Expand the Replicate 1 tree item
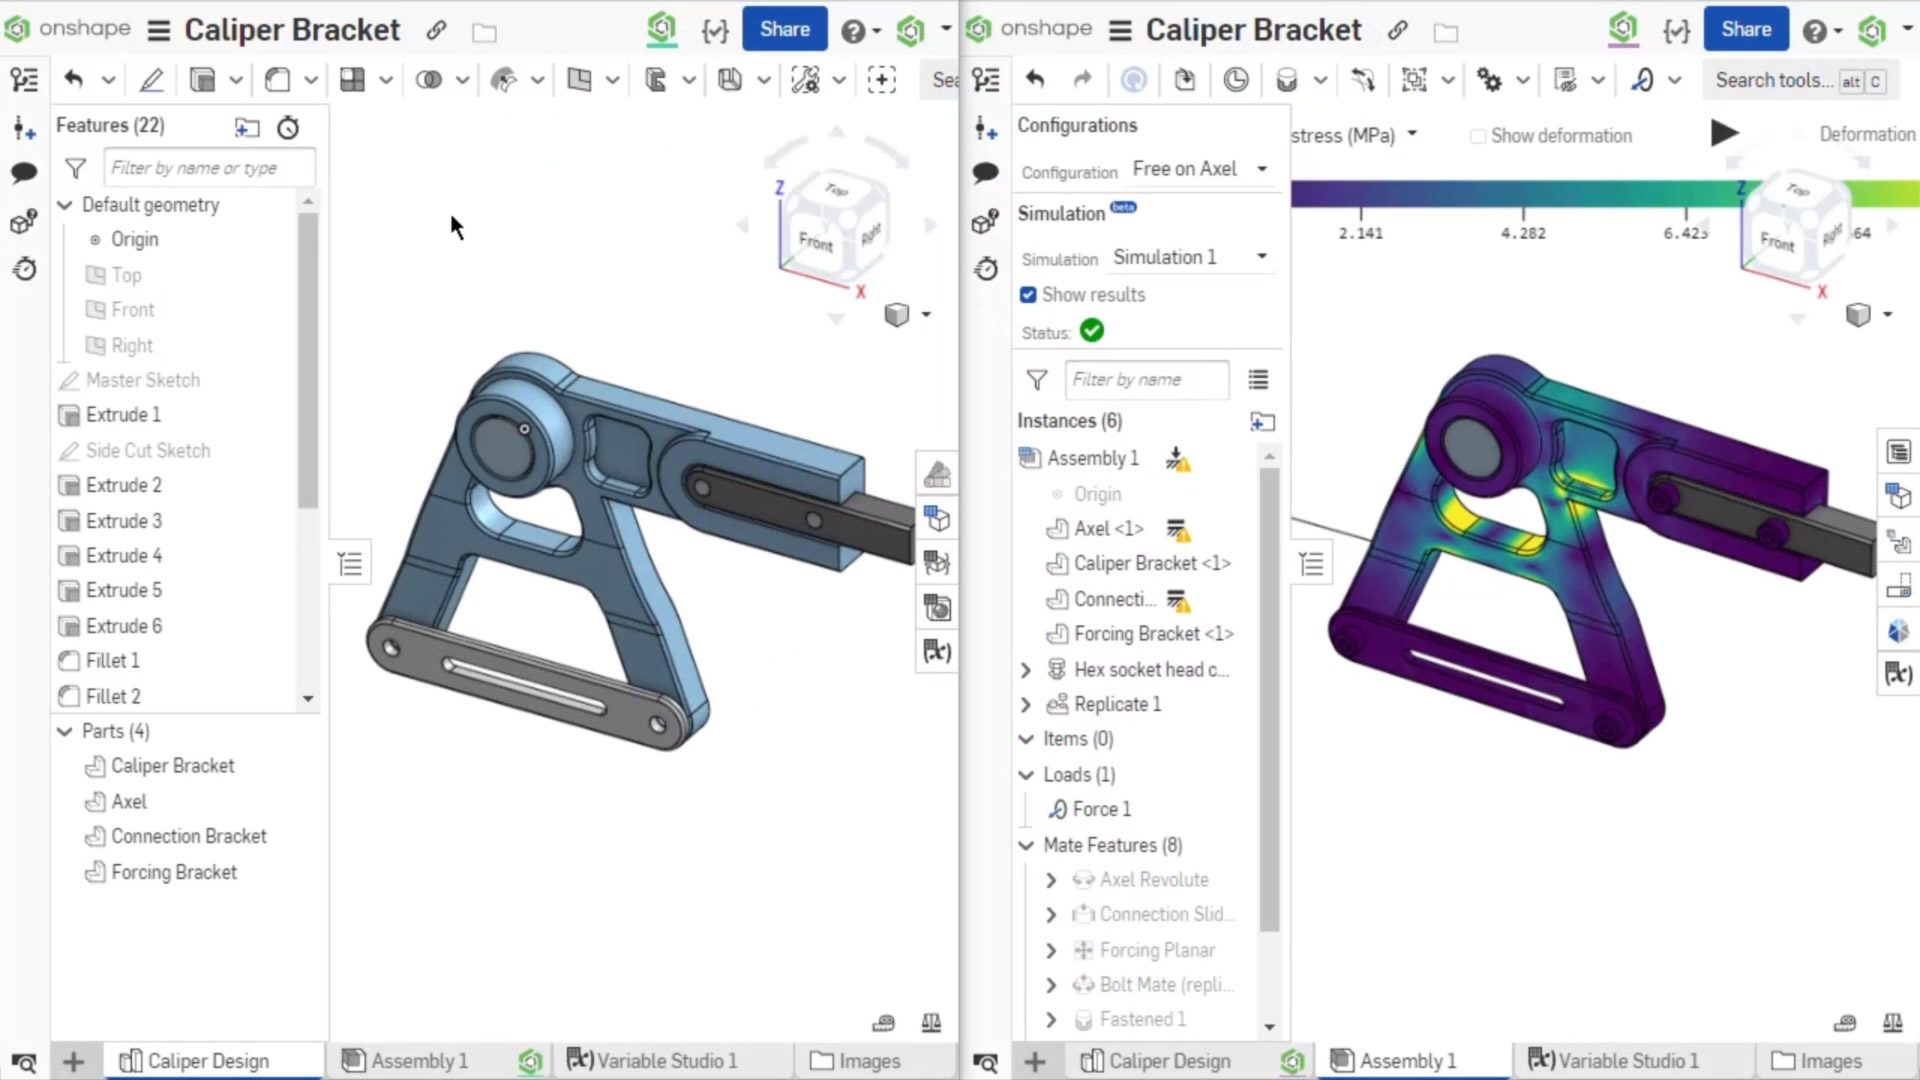Image resolution: width=1920 pixels, height=1080 pixels. pyautogui.click(x=1026, y=705)
